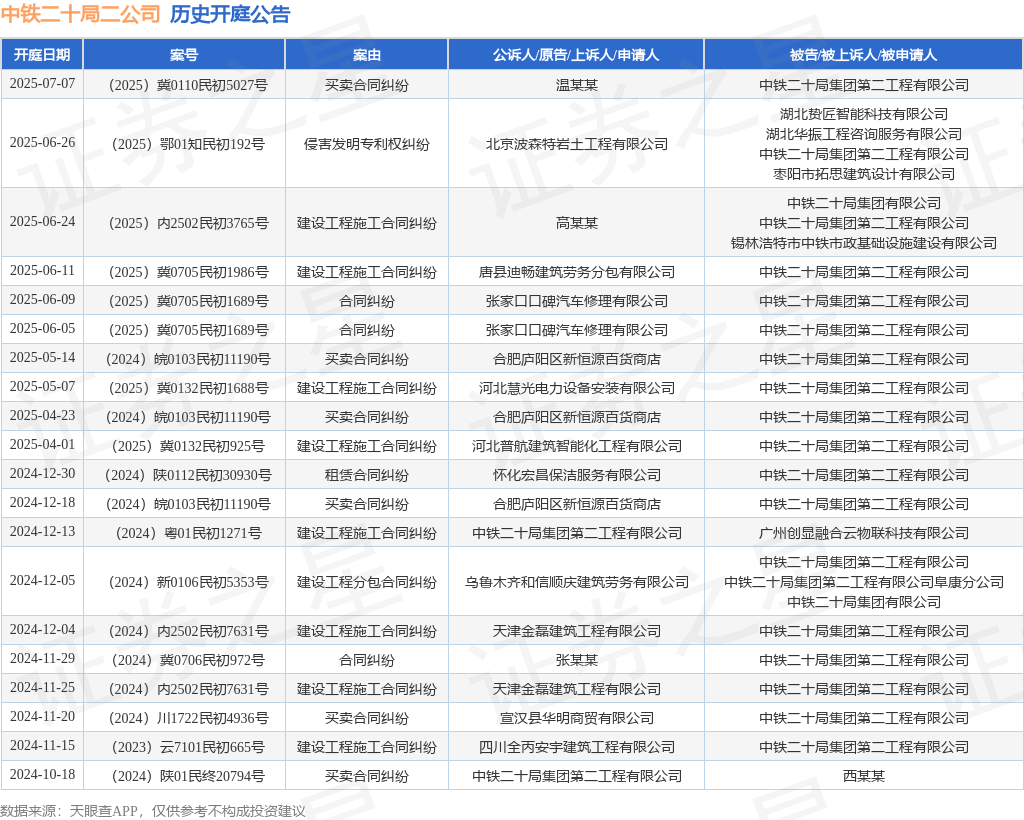
Task: Select case number '（2025）冀0110民初5027号'
Action: tap(184, 86)
